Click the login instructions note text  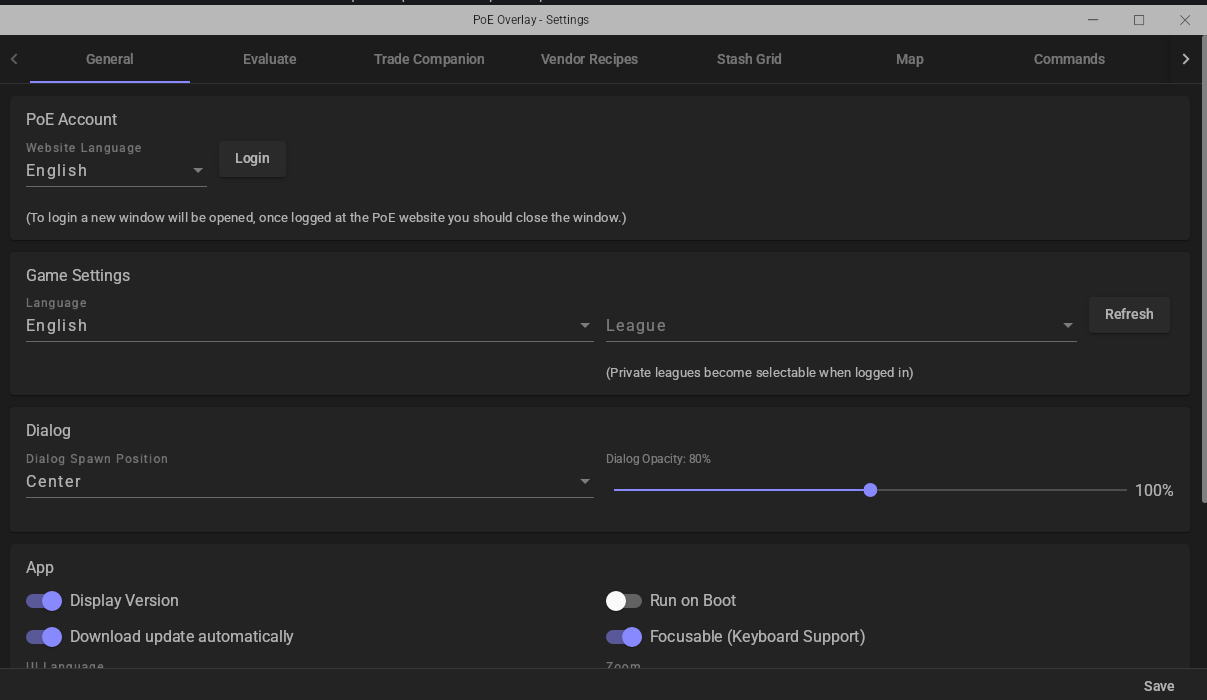326,217
